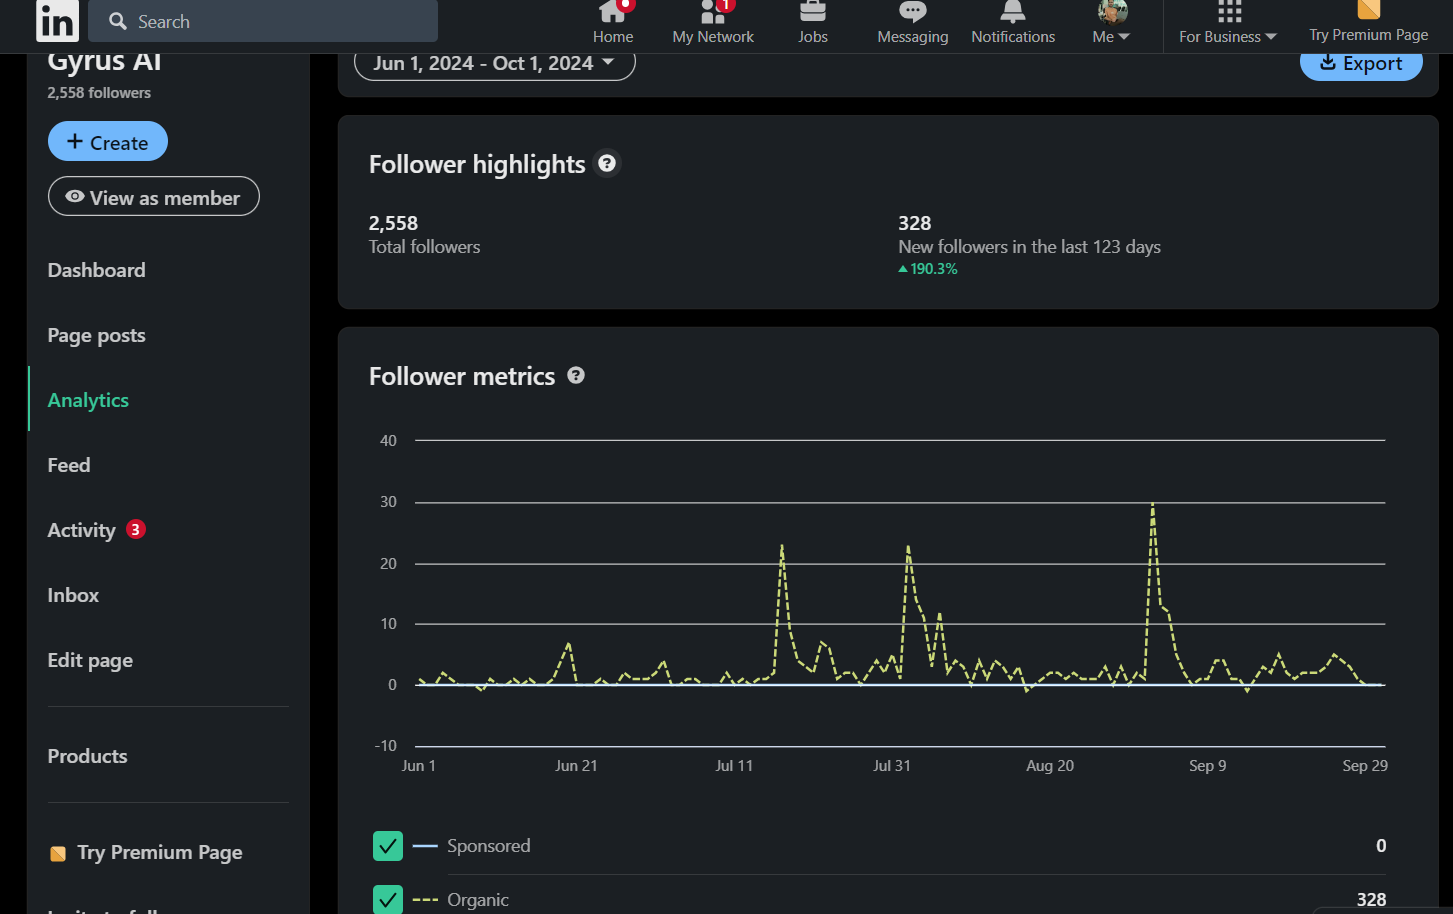Click View as member eye button

coord(154,197)
